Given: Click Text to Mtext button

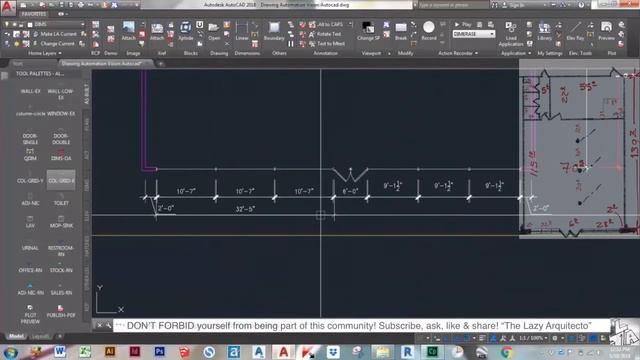Looking at the screenshot, I should click(327, 43).
